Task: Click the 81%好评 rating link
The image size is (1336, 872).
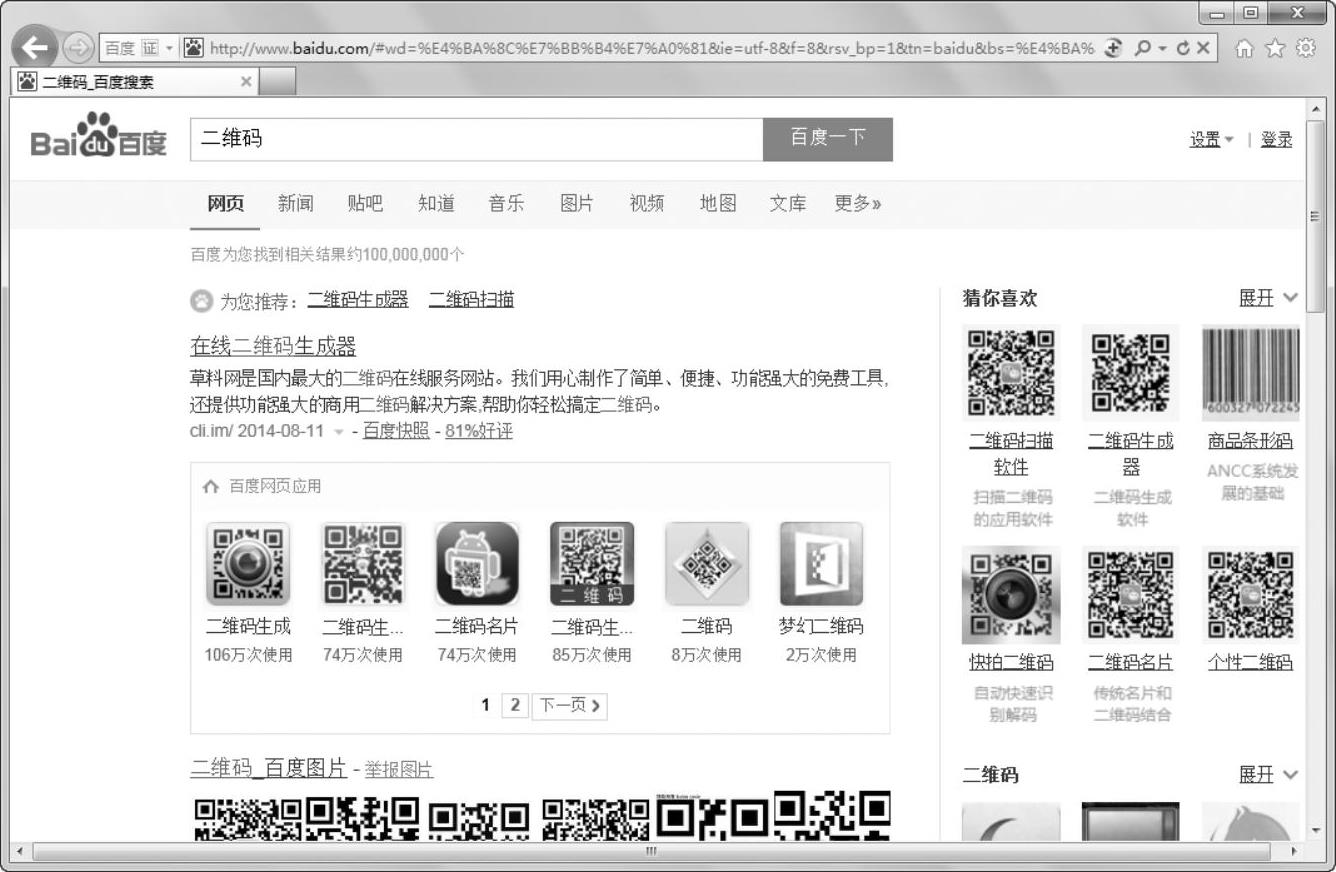Action: [479, 431]
